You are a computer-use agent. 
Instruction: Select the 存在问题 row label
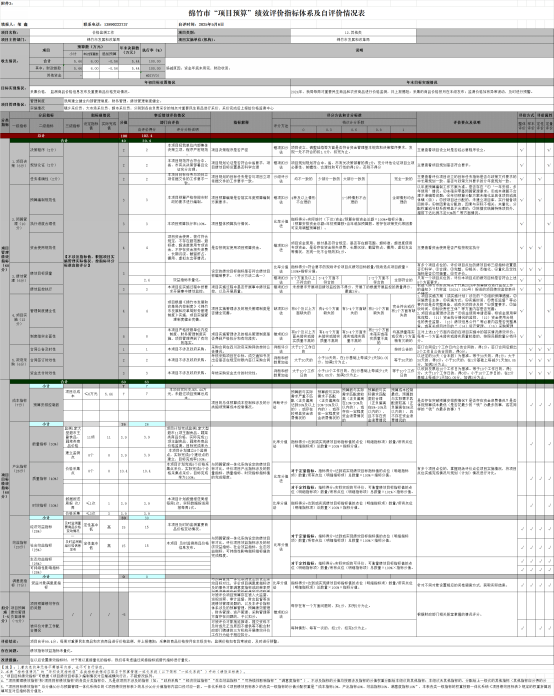(9, 651)
